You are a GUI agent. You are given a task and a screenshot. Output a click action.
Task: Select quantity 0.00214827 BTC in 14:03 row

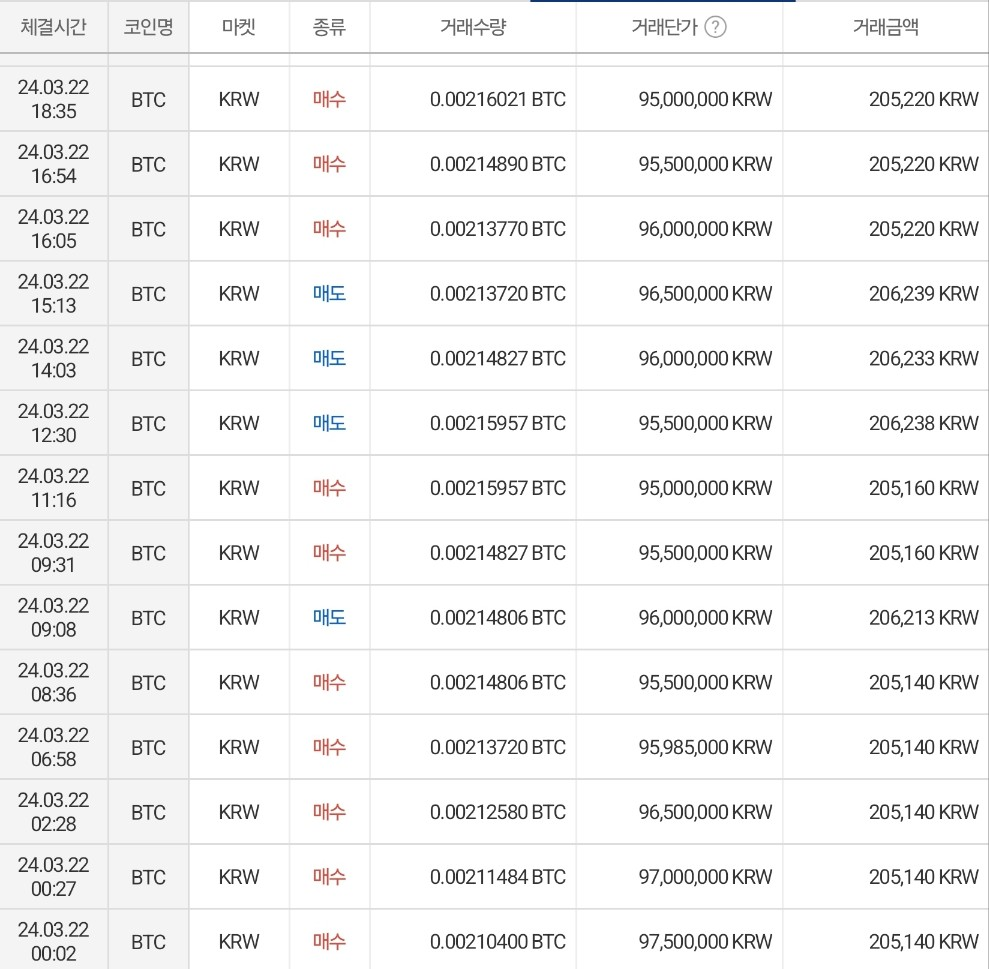coord(498,358)
